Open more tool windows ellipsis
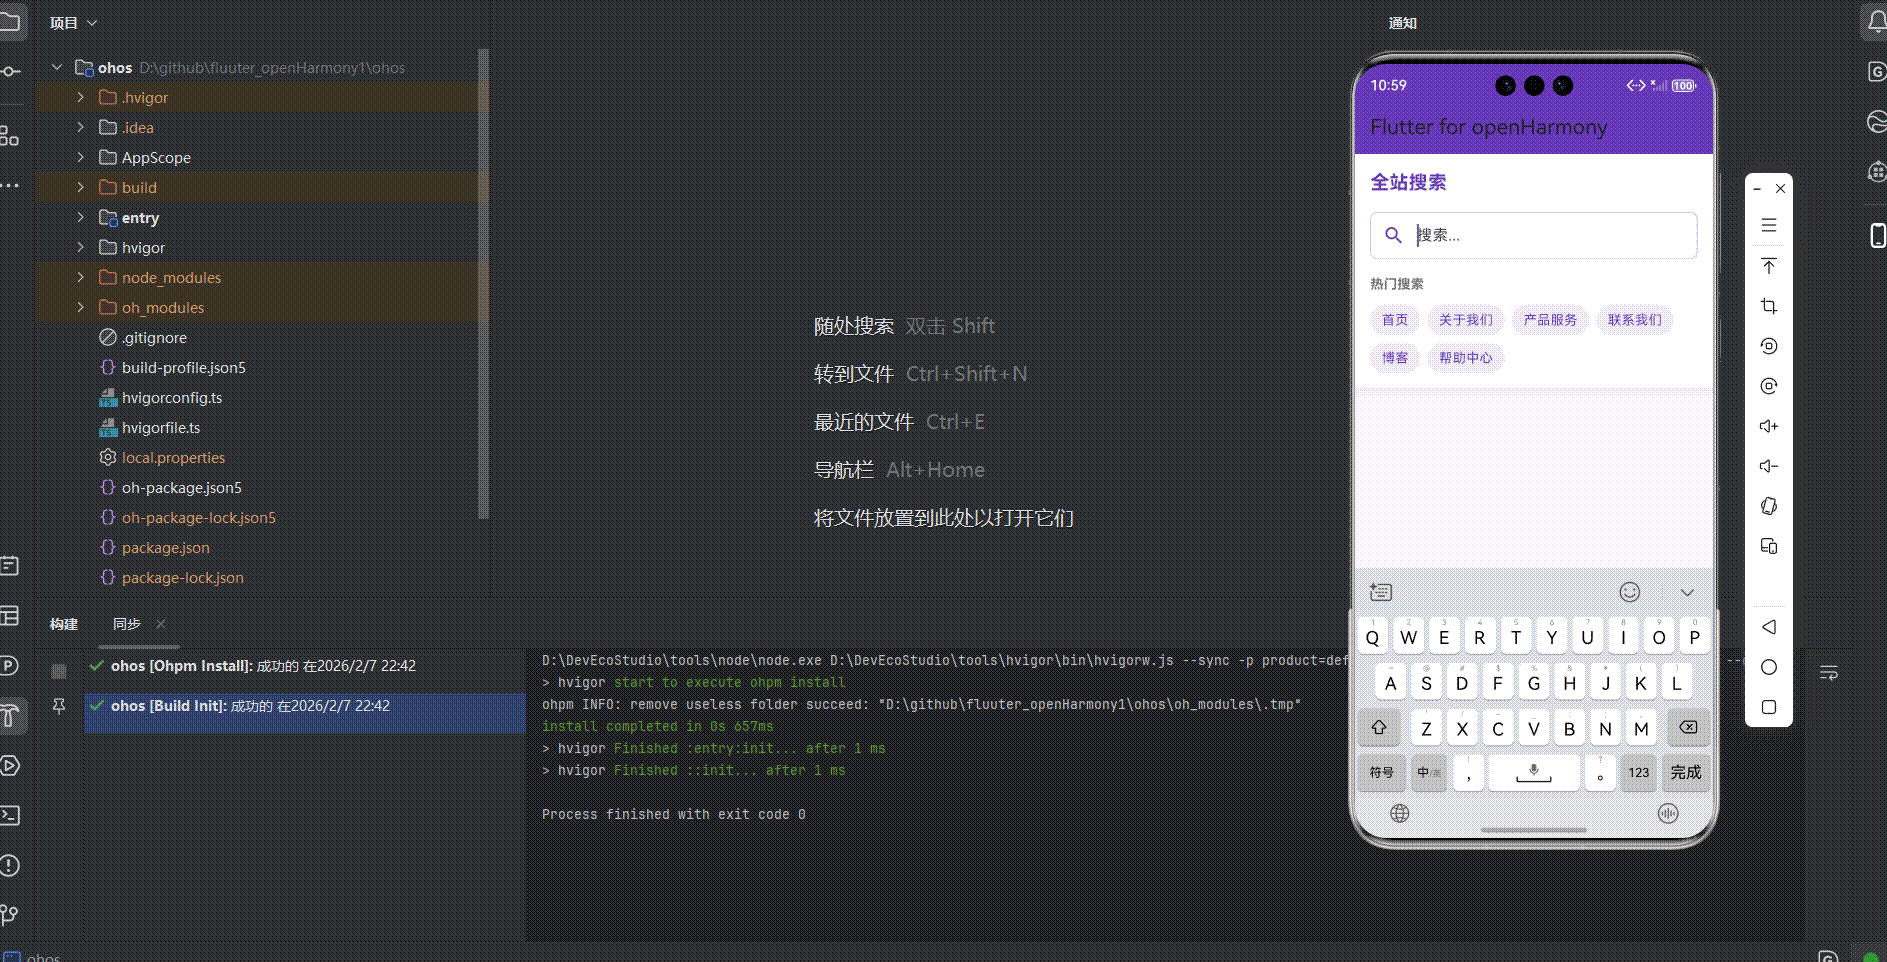Viewport: 1887px width, 962px height. [9, 186]
